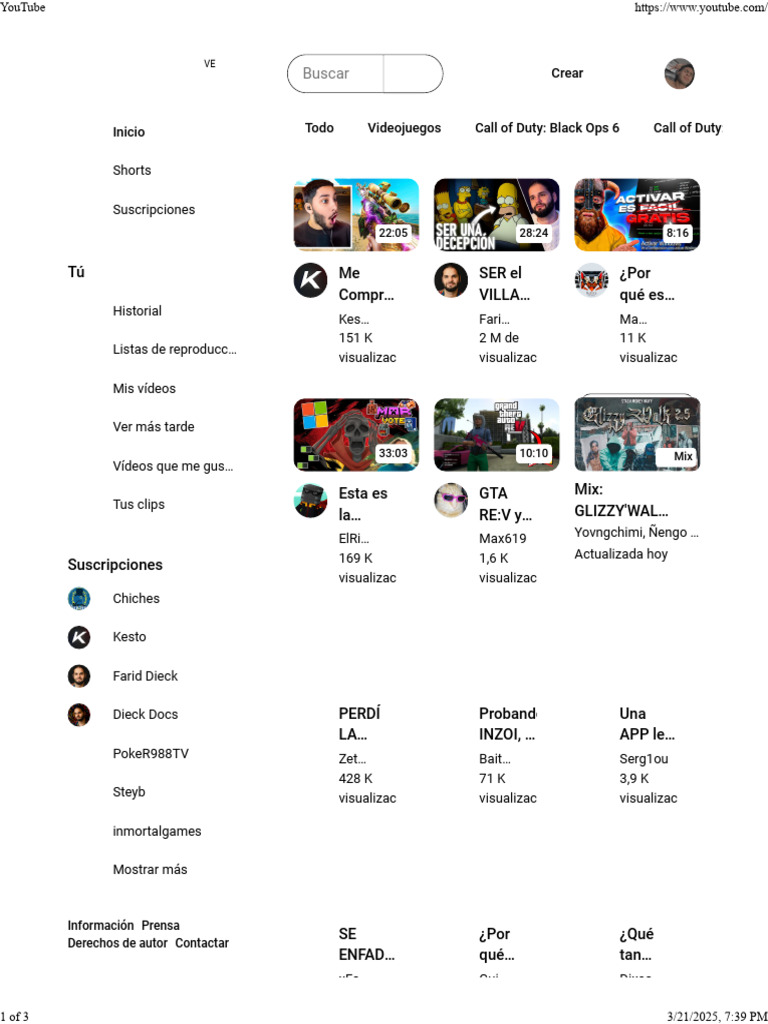The width and height of the screenshot is (768, 1024).
Task: Select the Todo filter chip
Action: [319, 128]
